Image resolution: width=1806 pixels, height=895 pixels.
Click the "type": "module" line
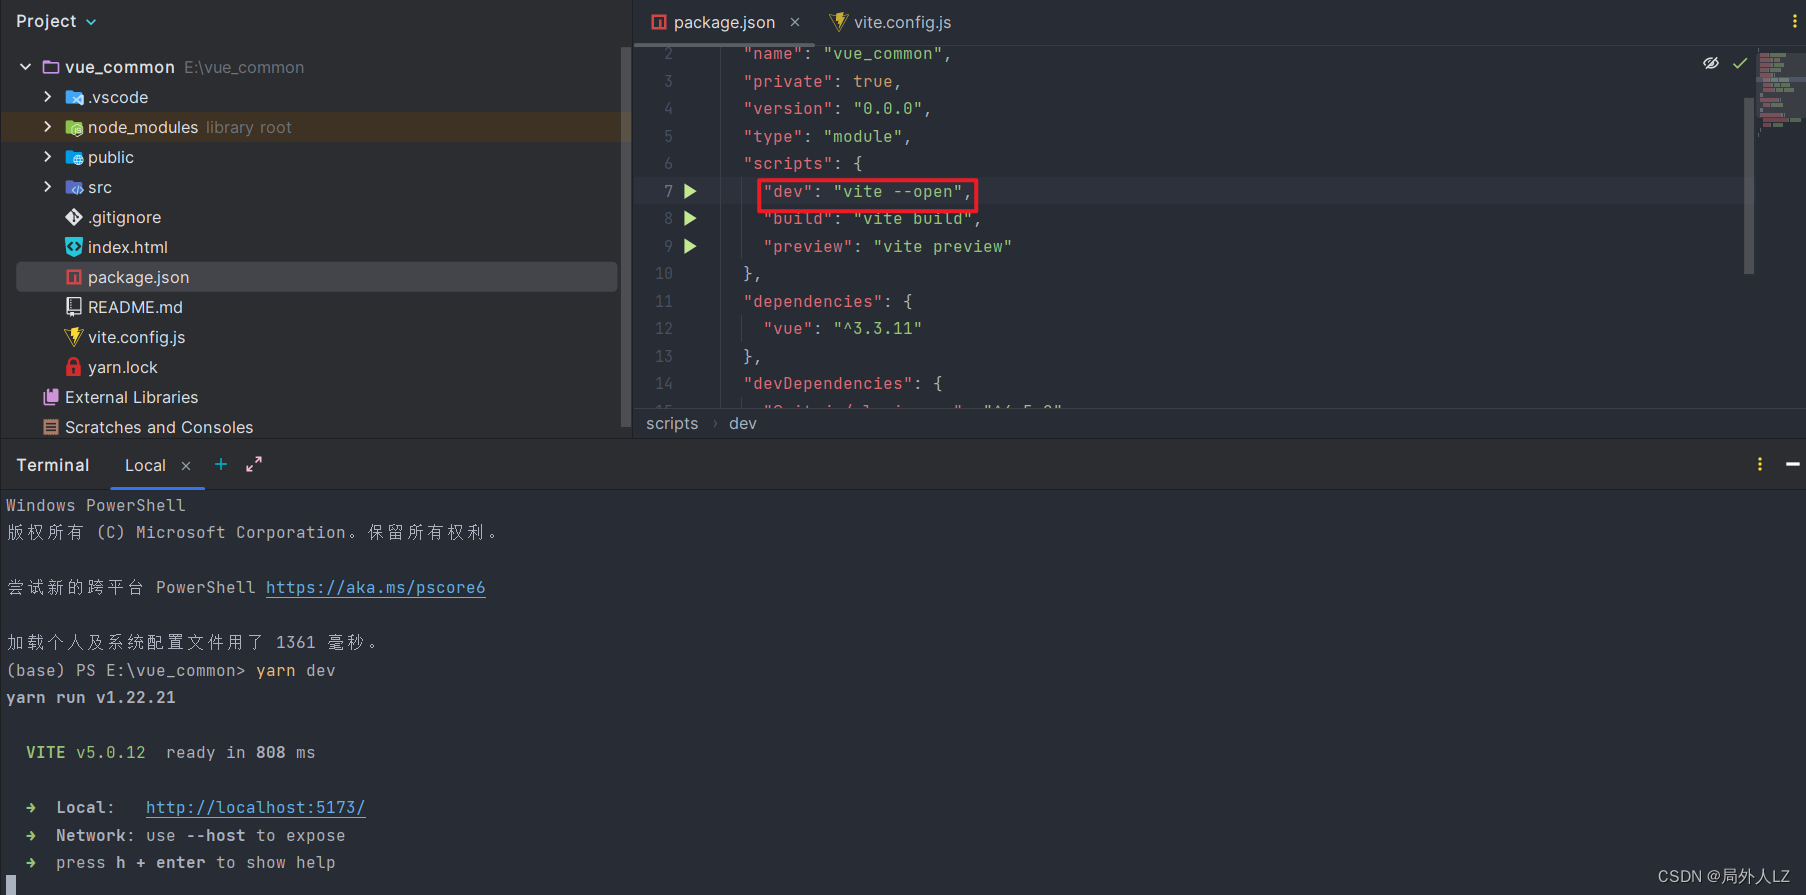point(827,136)
